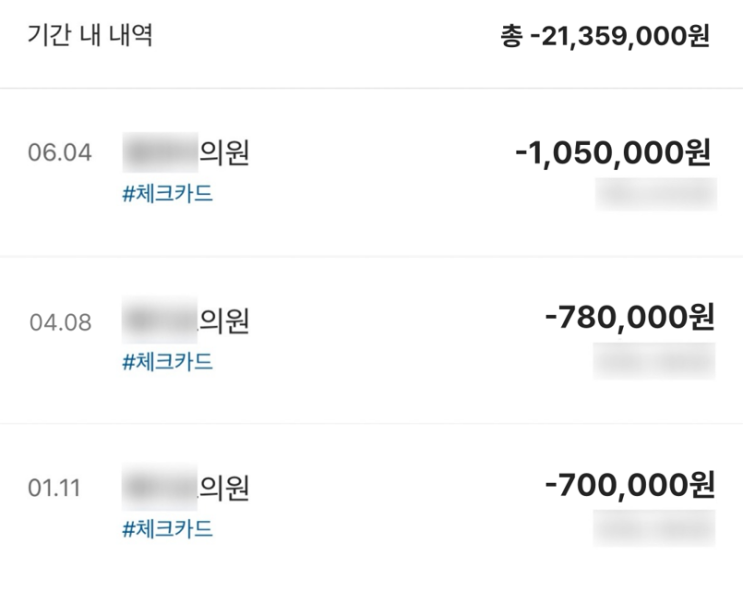The width and height of the screenshot is (743, 592).
Task: Click the 04.08 transaction date
Action: coord(60,322)
